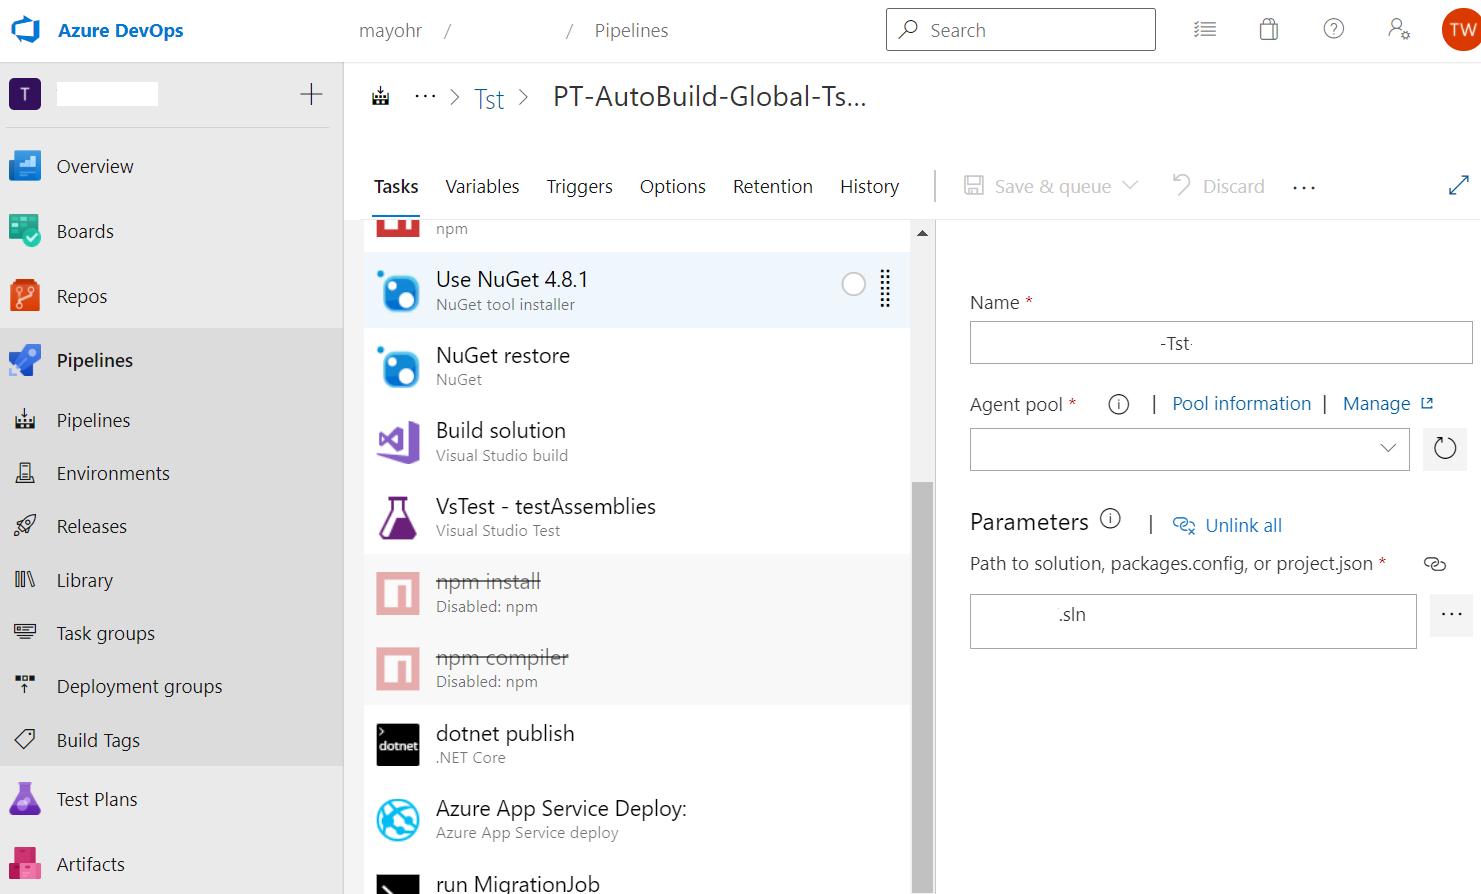Open the work items list icon in header
1481x894 pixels.
click(1205, 30)
